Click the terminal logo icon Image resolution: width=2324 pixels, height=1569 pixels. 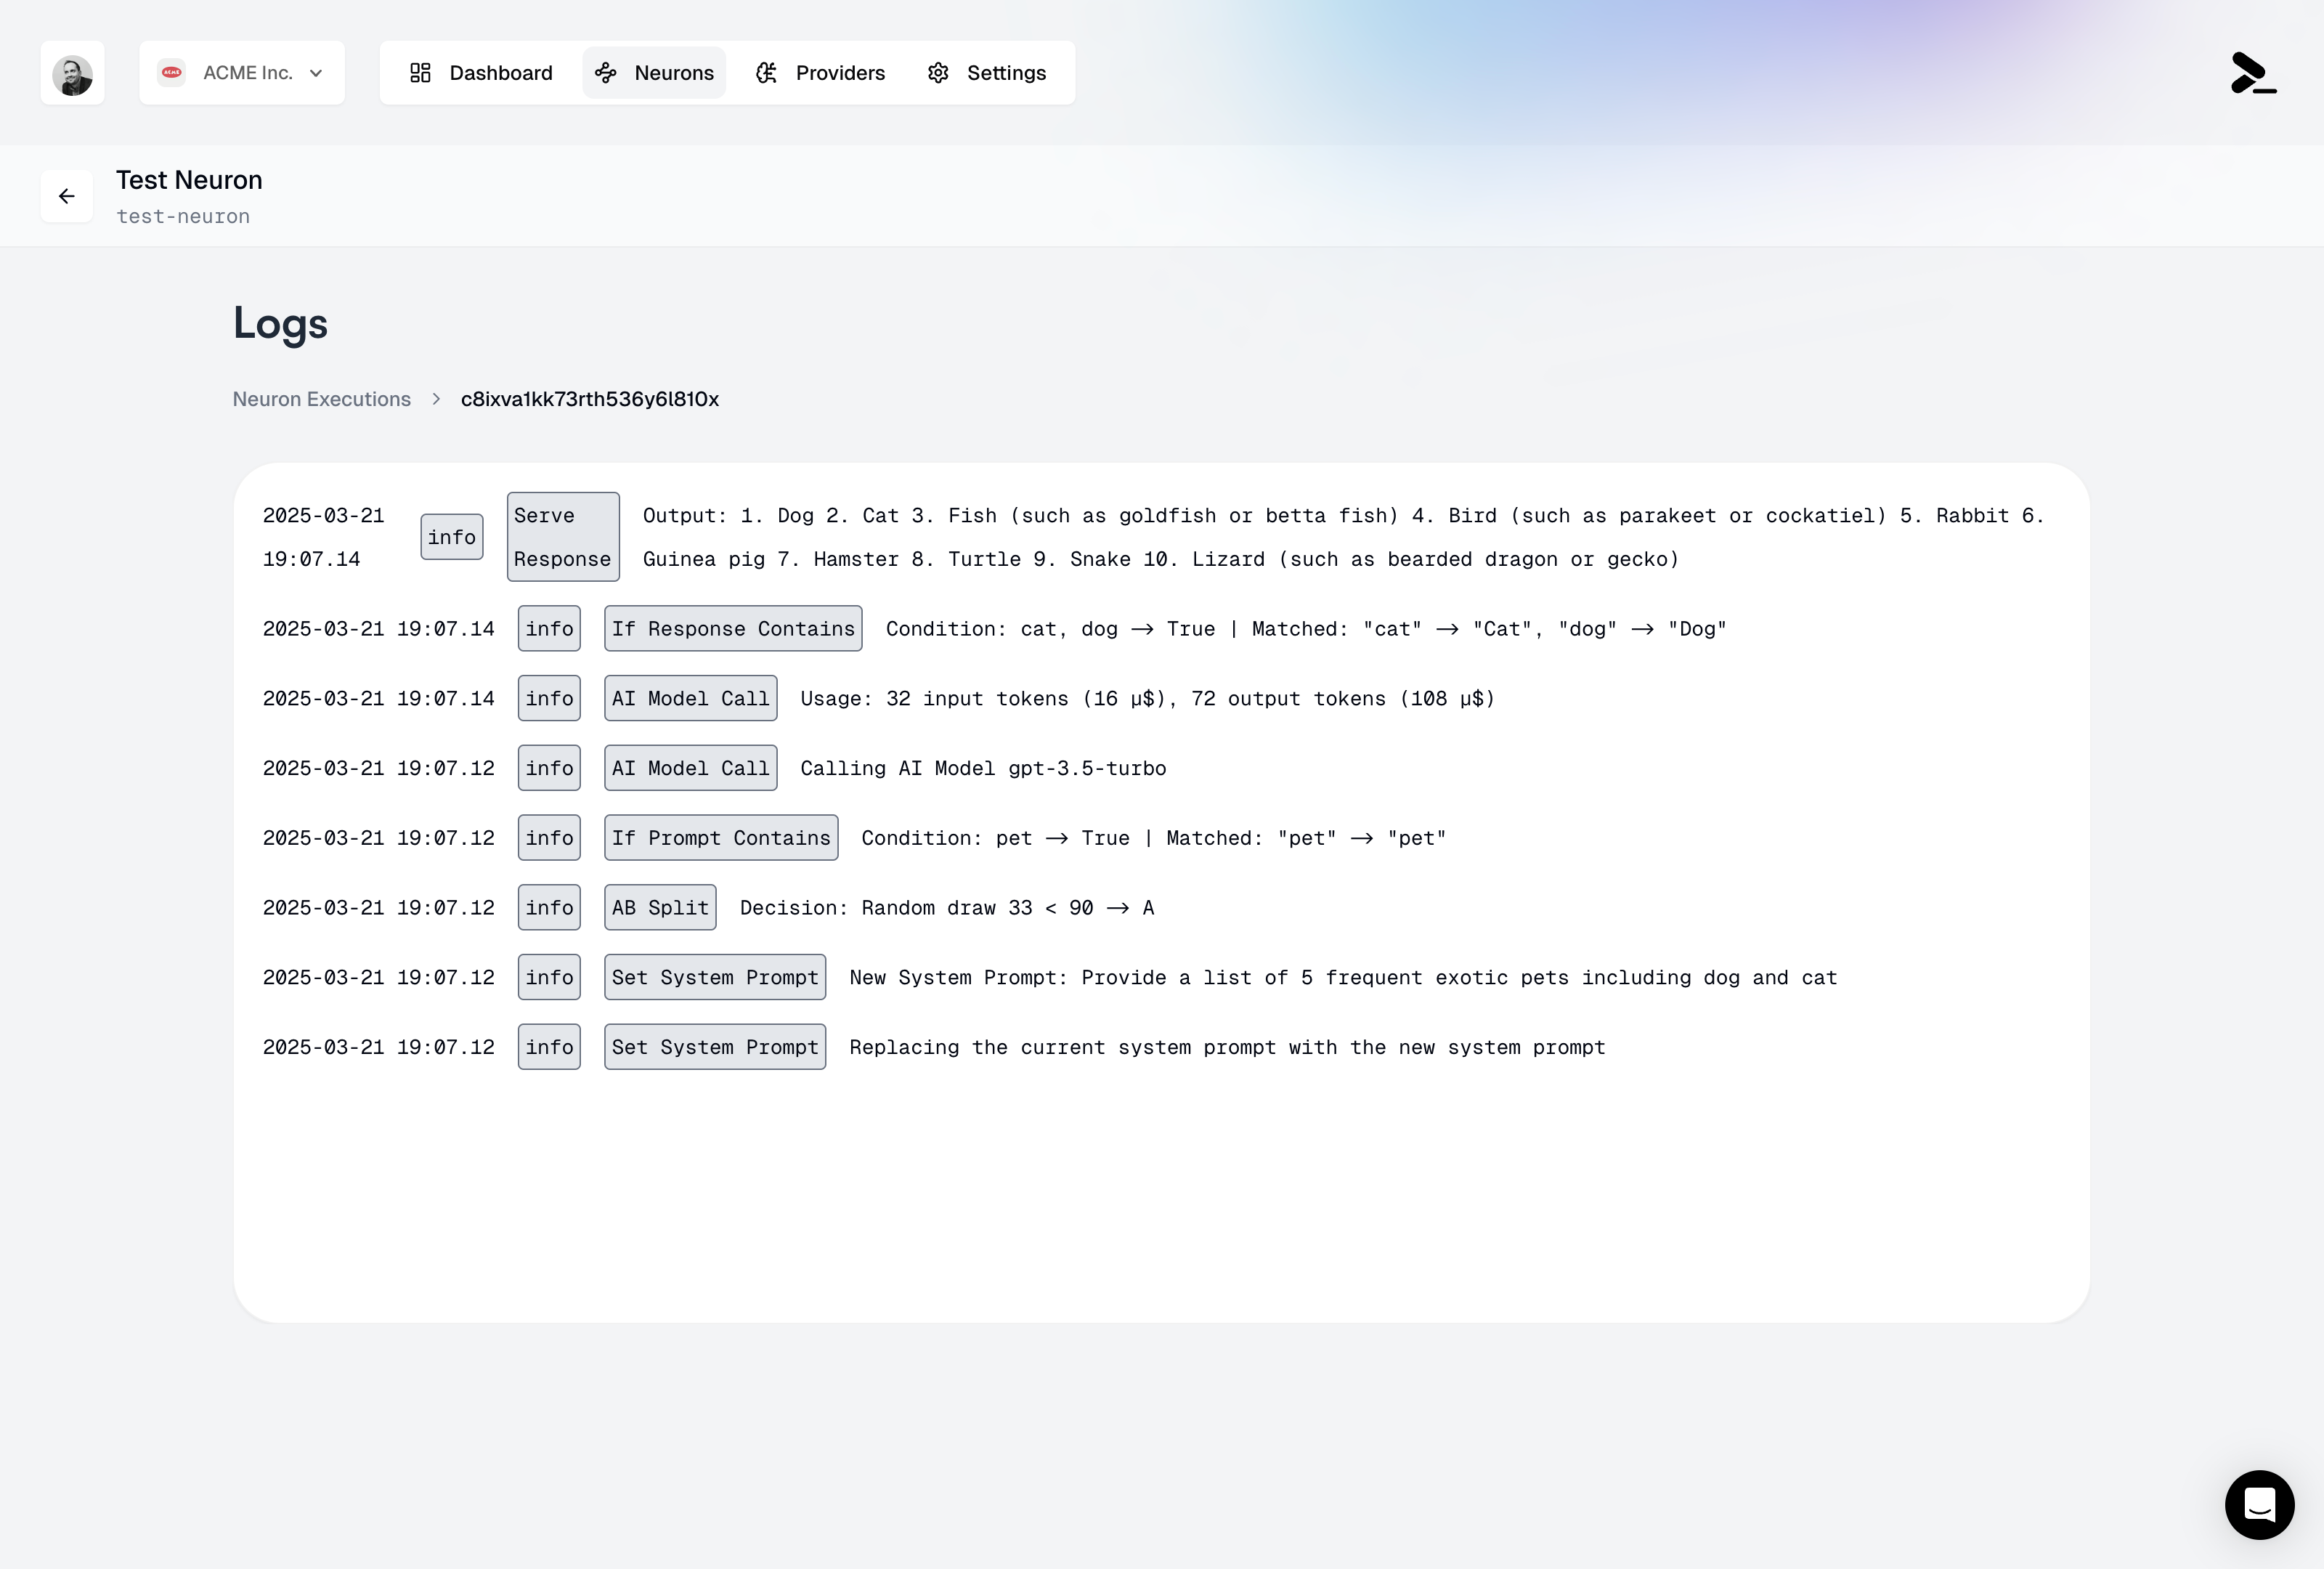[x=2252, y=73]
